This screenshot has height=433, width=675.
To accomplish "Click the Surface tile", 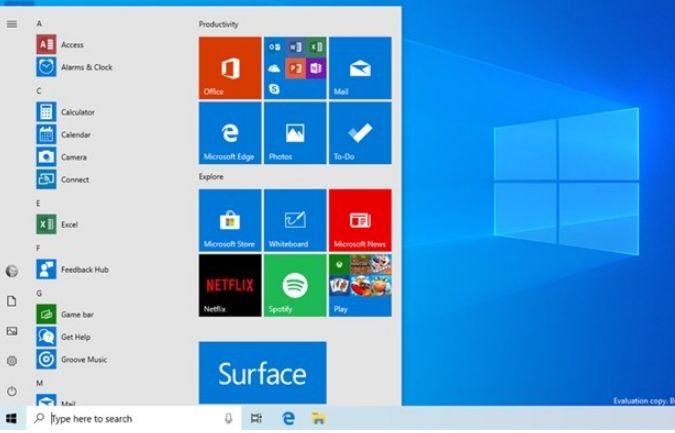I will [x=263, y=373].
